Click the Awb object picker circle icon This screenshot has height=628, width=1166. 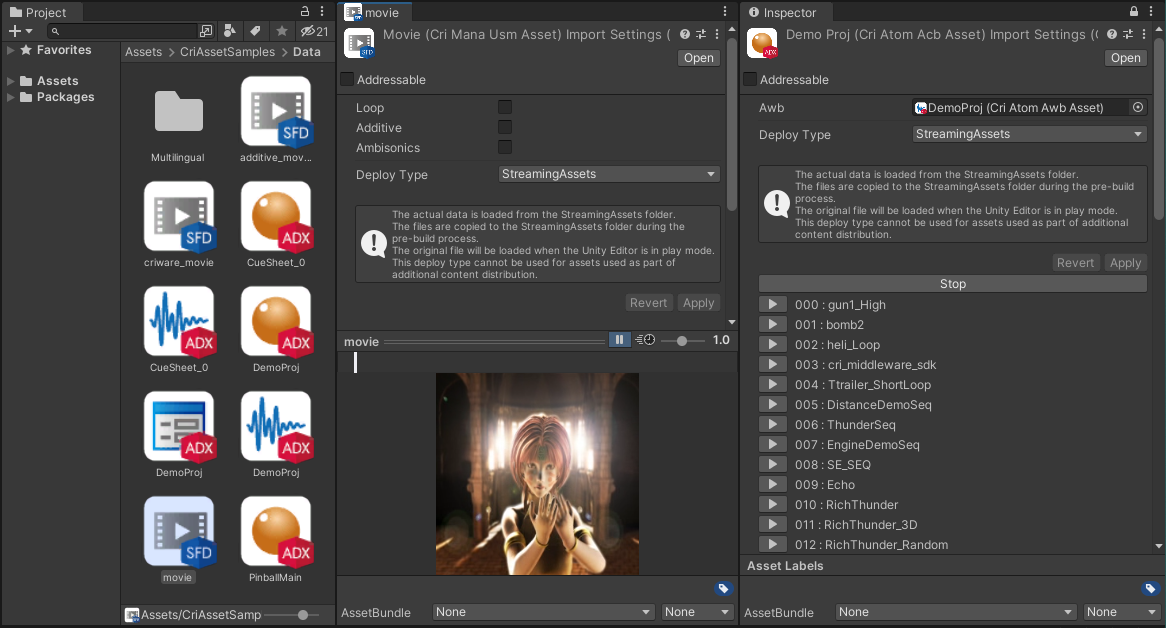tap(1138, 107)
